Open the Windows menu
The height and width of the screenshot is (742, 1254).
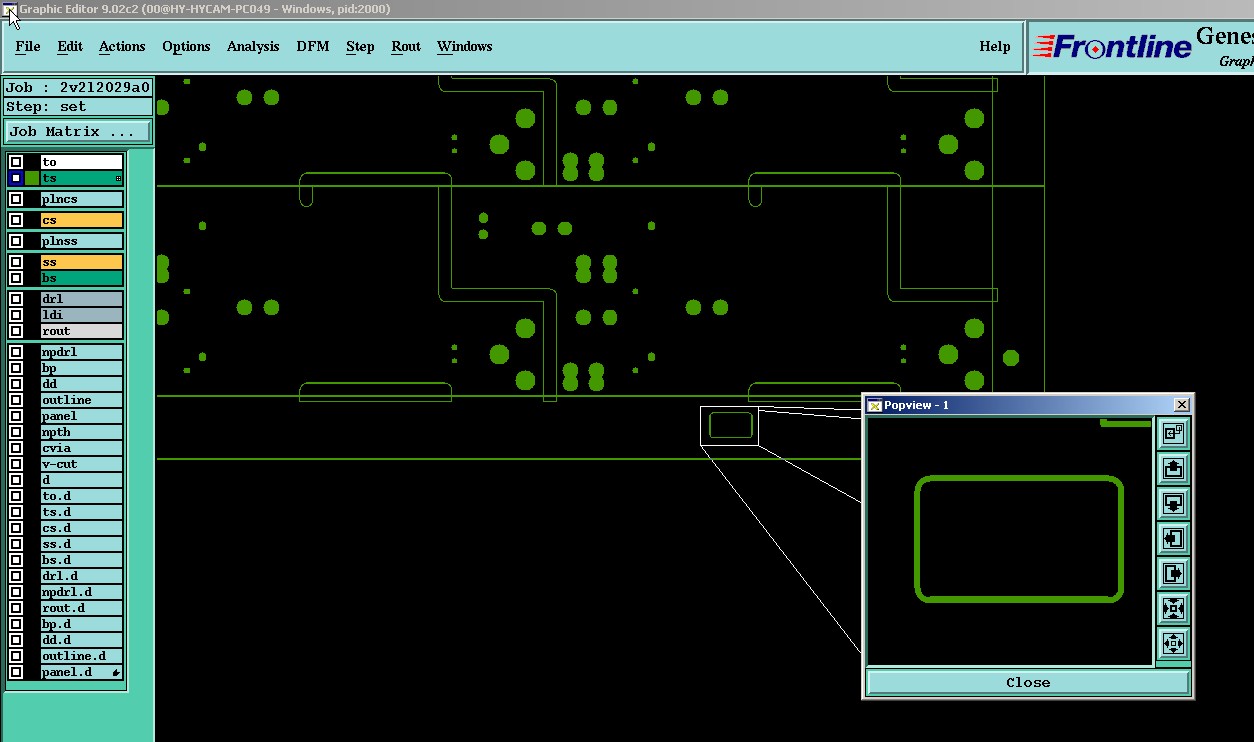(x=465, y=46)
